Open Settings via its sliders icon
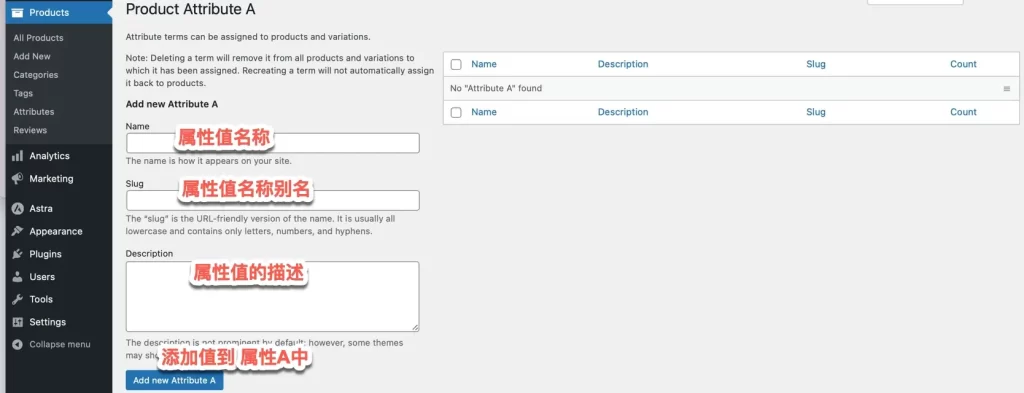This screenshot has height=393, width=1024. pos(18,322)
